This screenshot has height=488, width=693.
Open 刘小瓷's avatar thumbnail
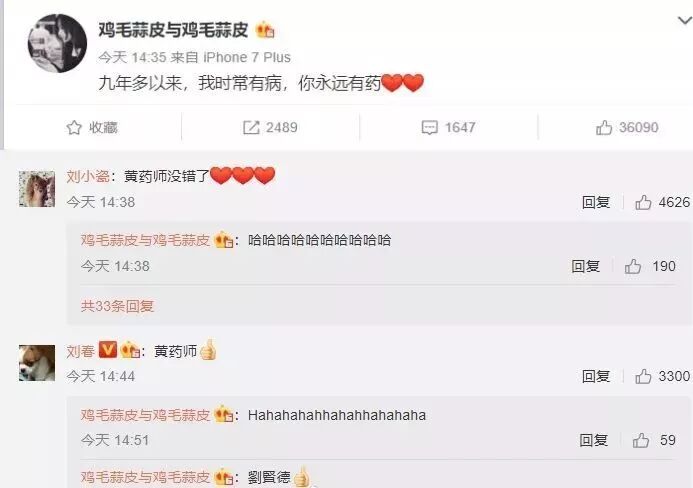pyautogui.click(x=37, y=189)
